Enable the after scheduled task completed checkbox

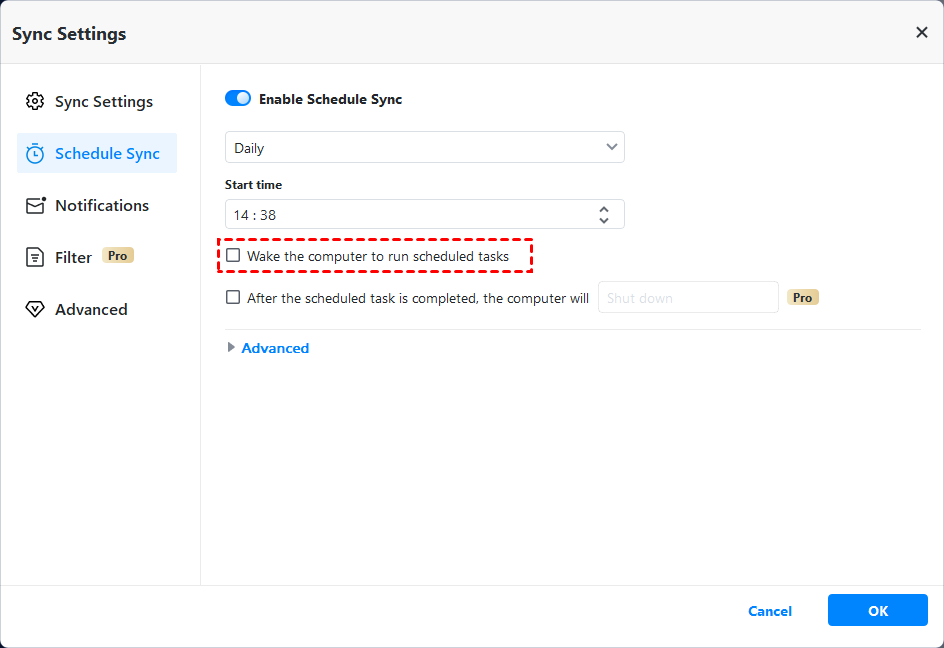click(233, 297)
